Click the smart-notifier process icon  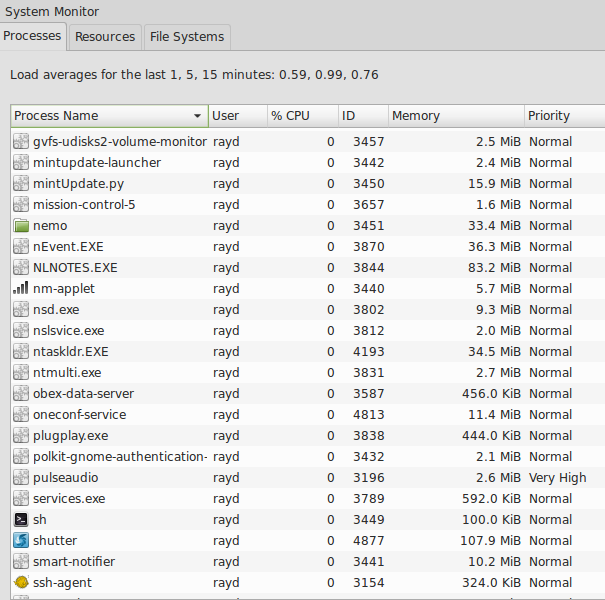pos(21,561)
